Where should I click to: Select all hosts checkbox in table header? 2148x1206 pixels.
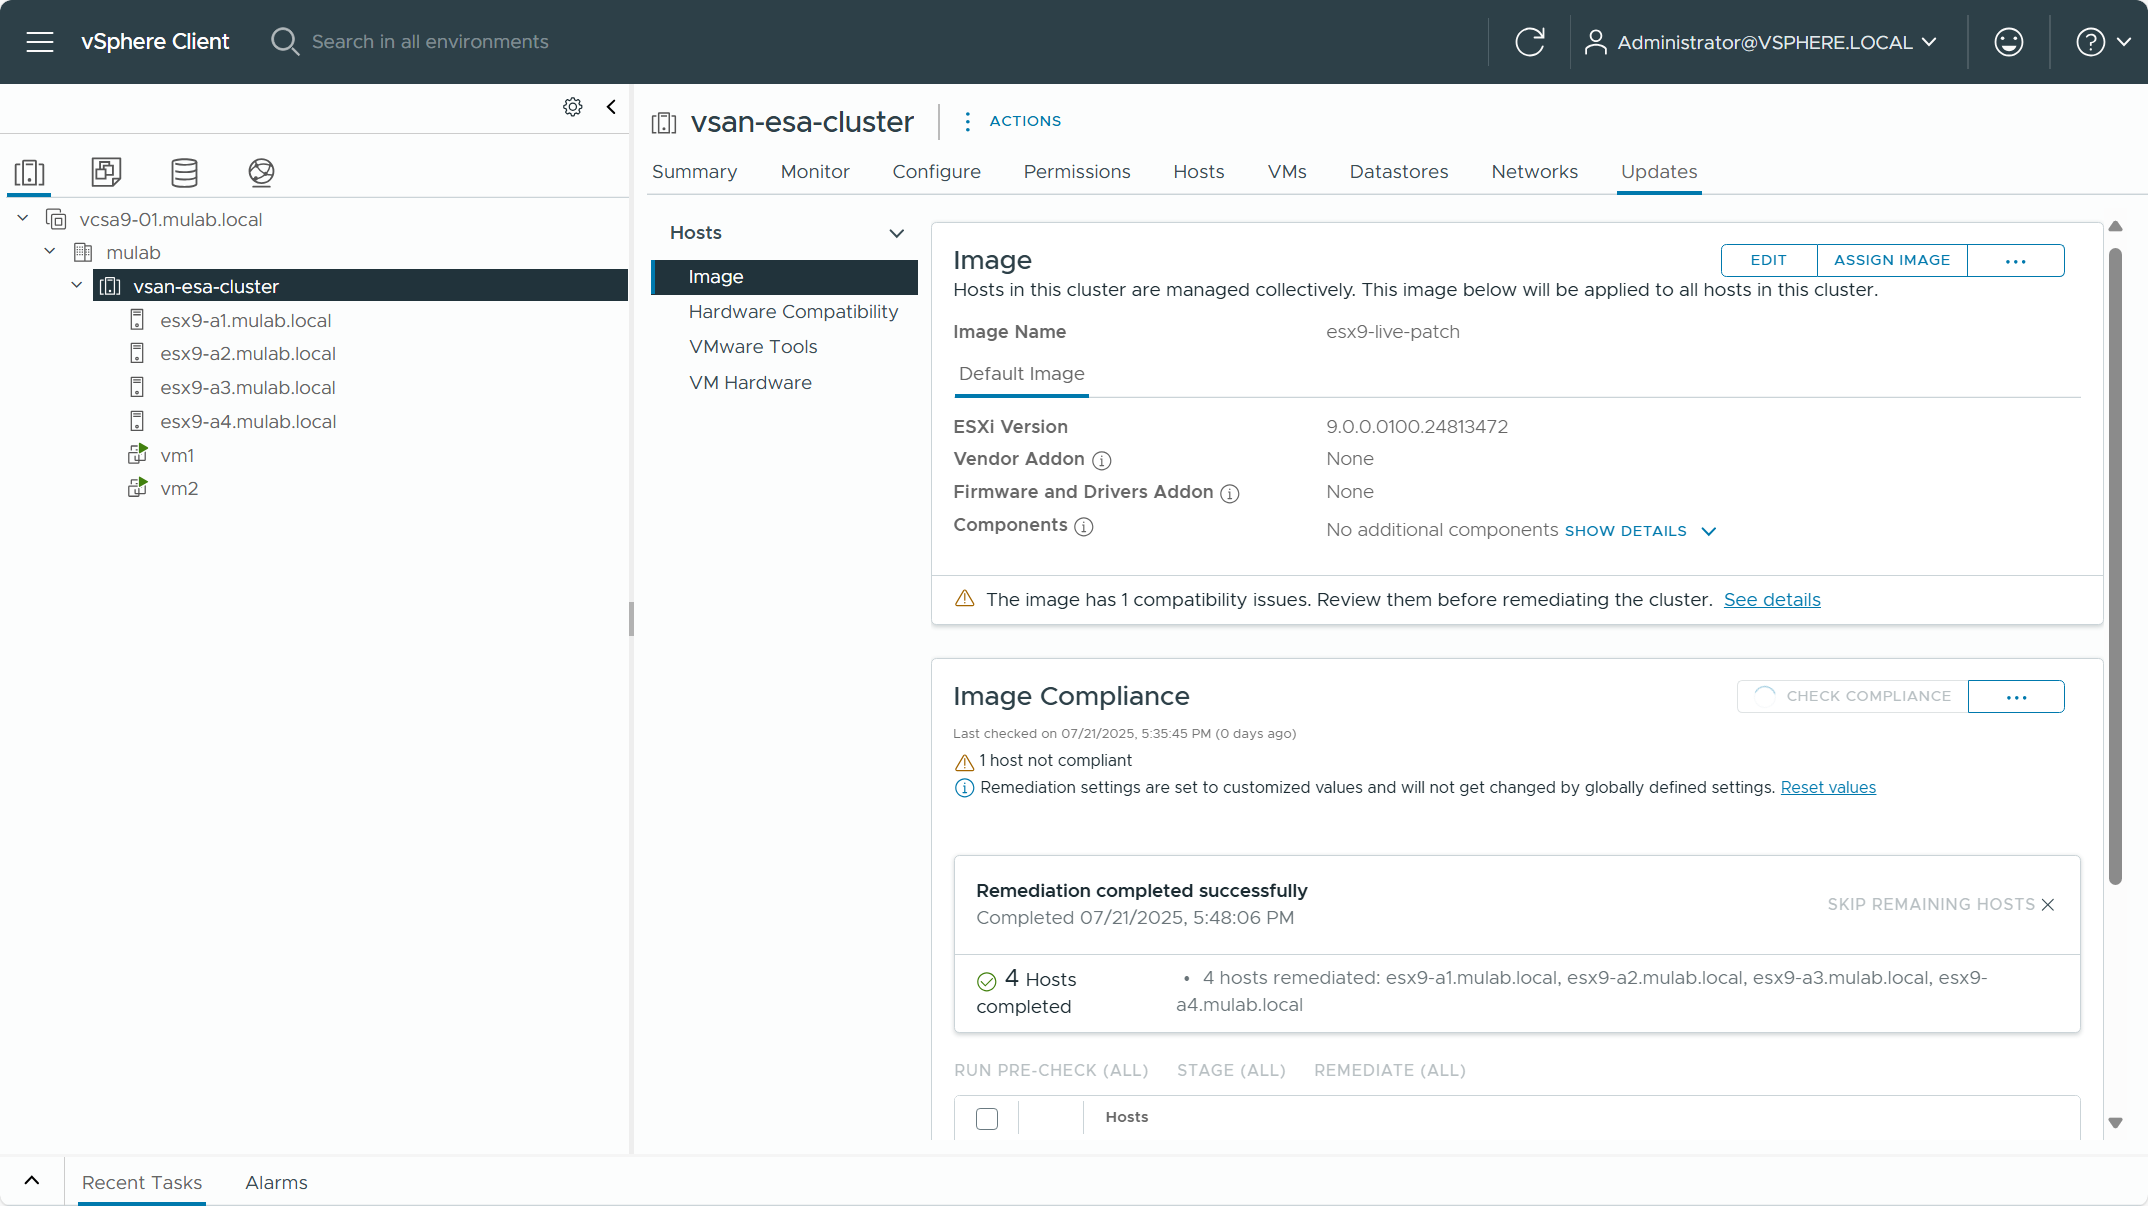[x=987, y=1118]
